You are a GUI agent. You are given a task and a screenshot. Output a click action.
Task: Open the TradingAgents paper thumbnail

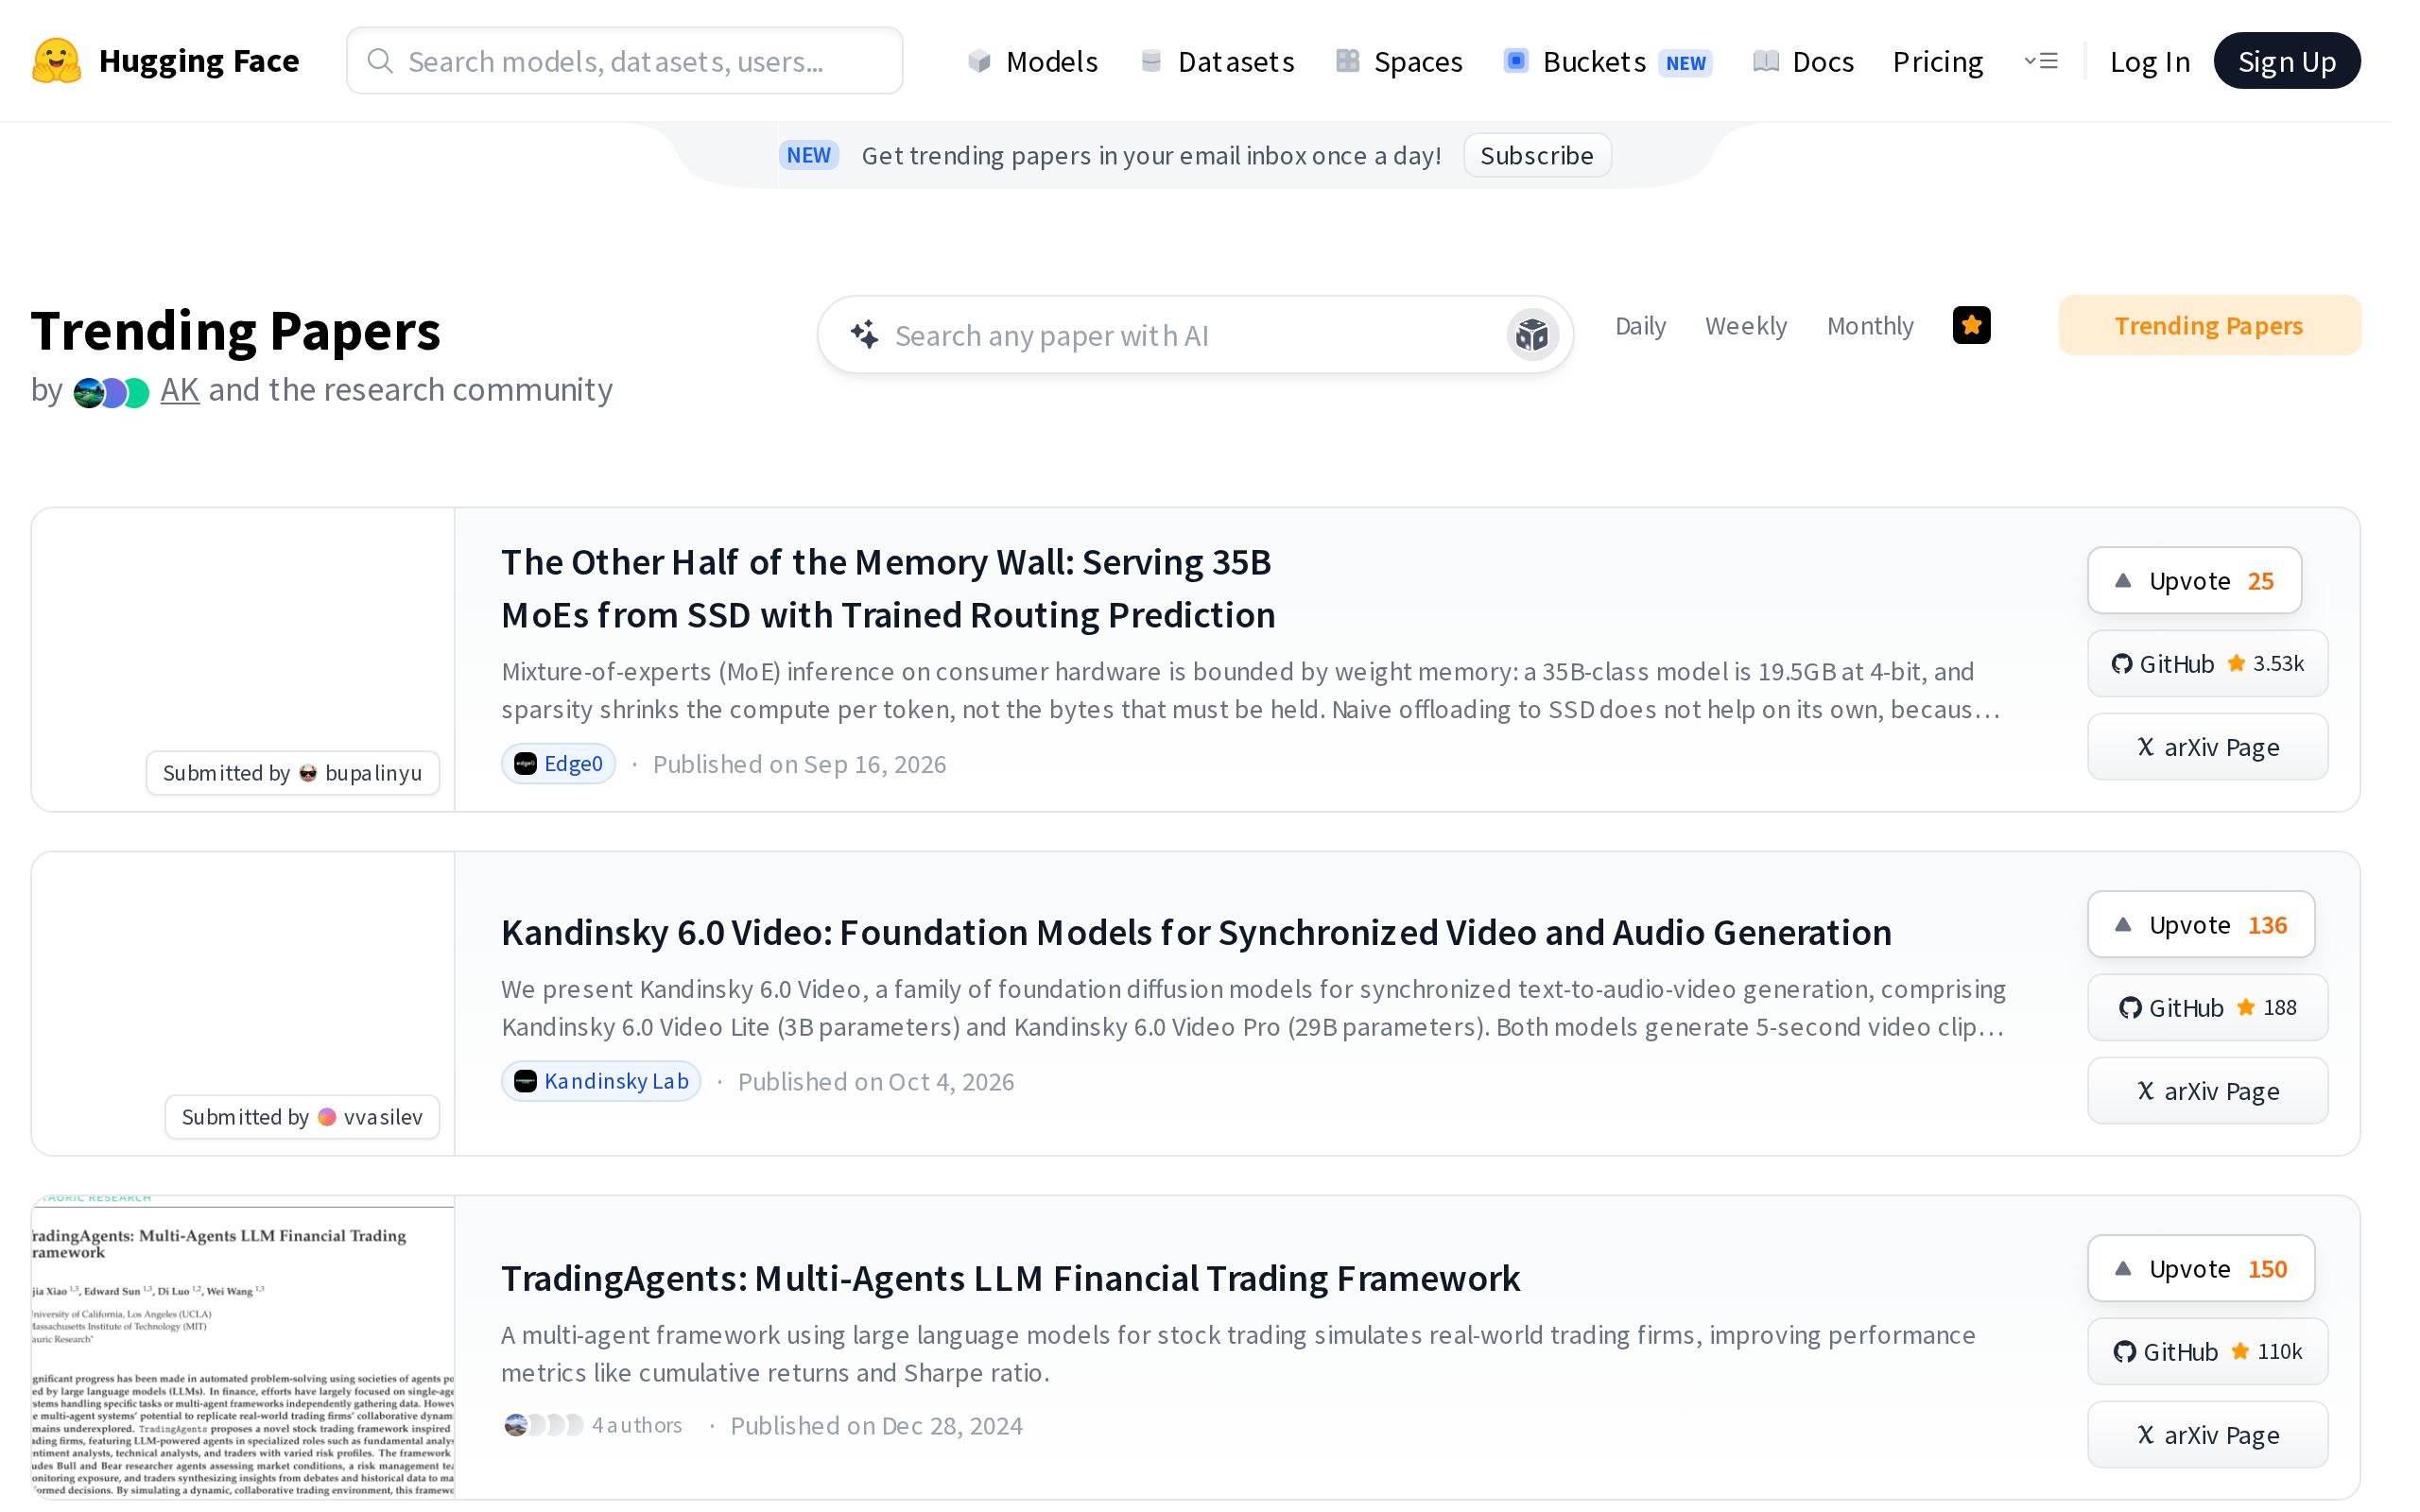point(243,1347)
